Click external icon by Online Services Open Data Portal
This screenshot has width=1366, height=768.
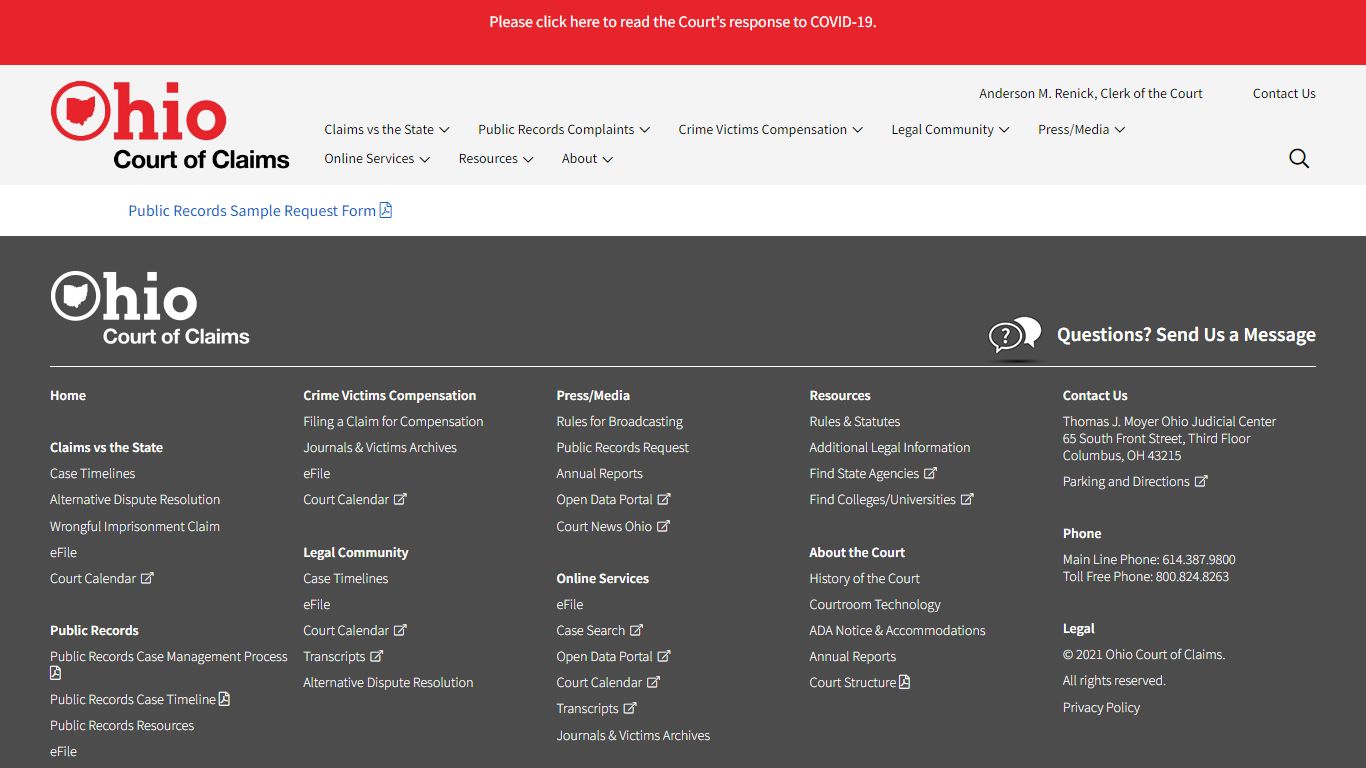(x=664, y=656)
